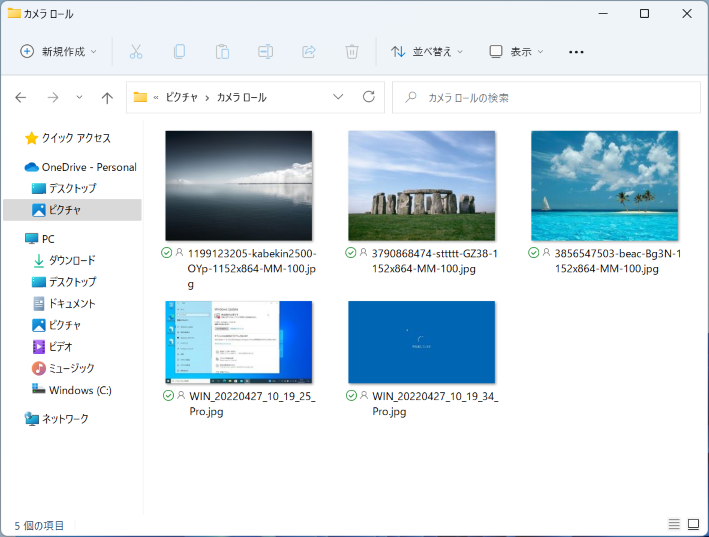
Task: Click the search magnifier icon
Action: click(x=411, y=97)
